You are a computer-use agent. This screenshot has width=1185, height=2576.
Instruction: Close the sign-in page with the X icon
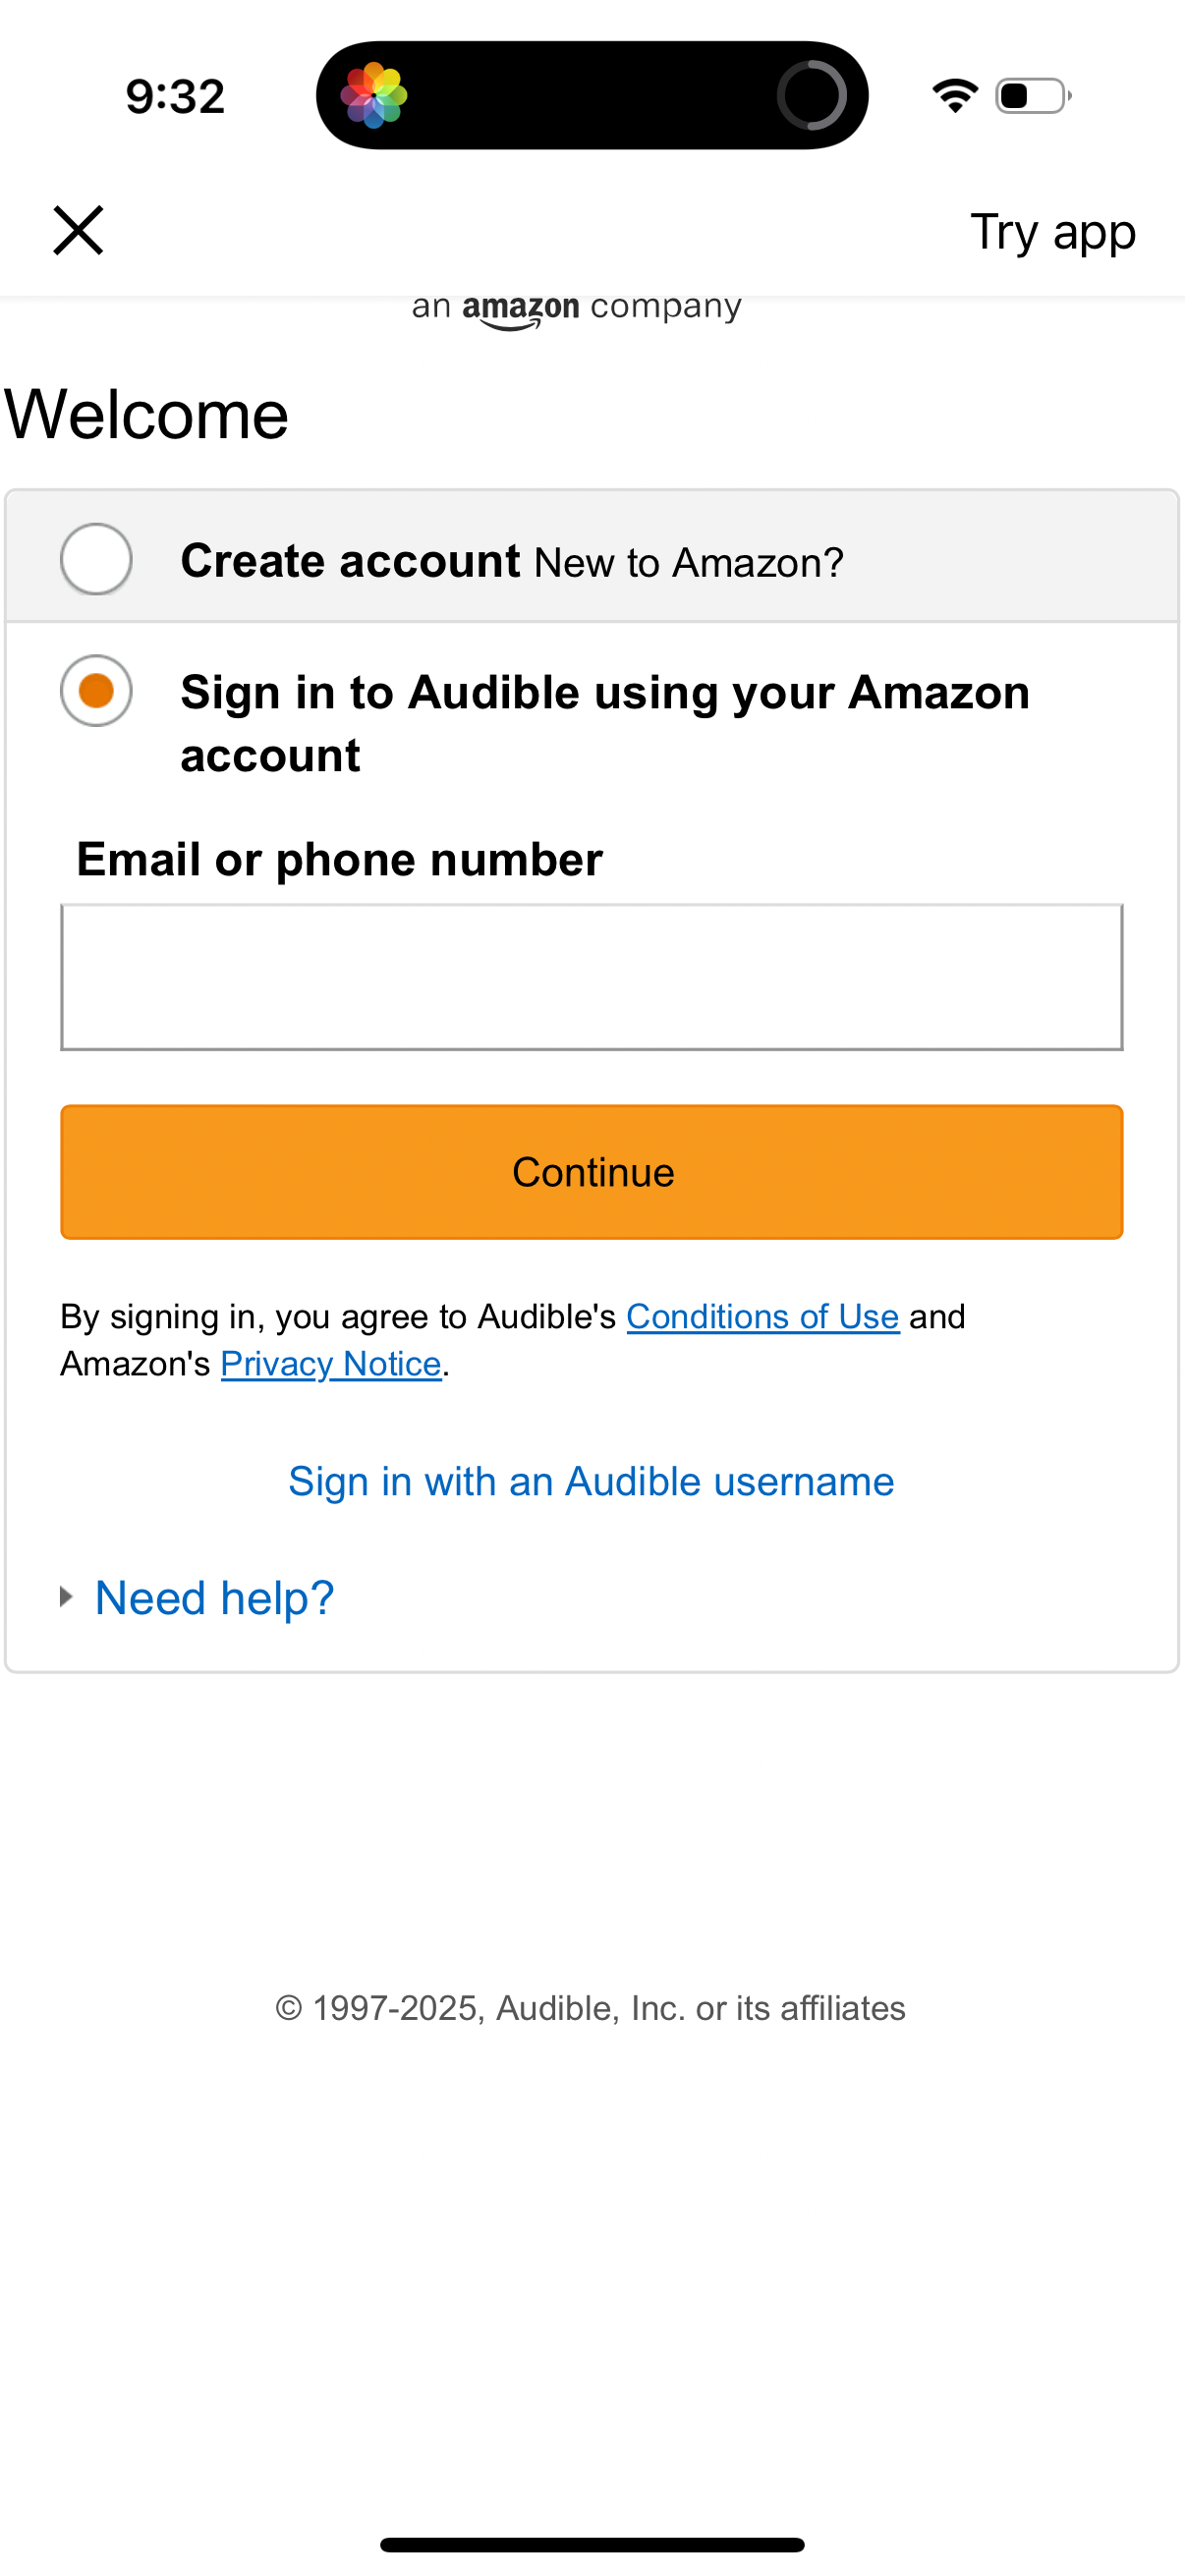point(78,231)
